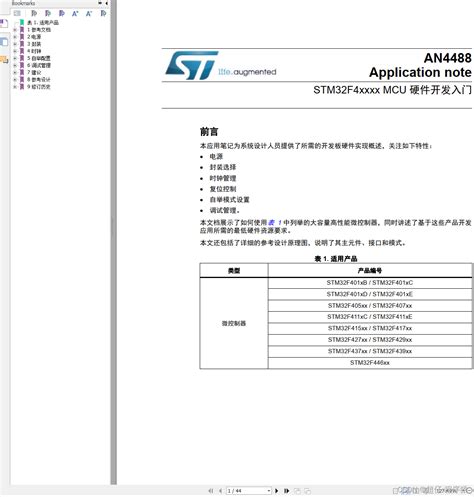Select bookmark '3 封装'
474x497 pixels.
[34, 44]
